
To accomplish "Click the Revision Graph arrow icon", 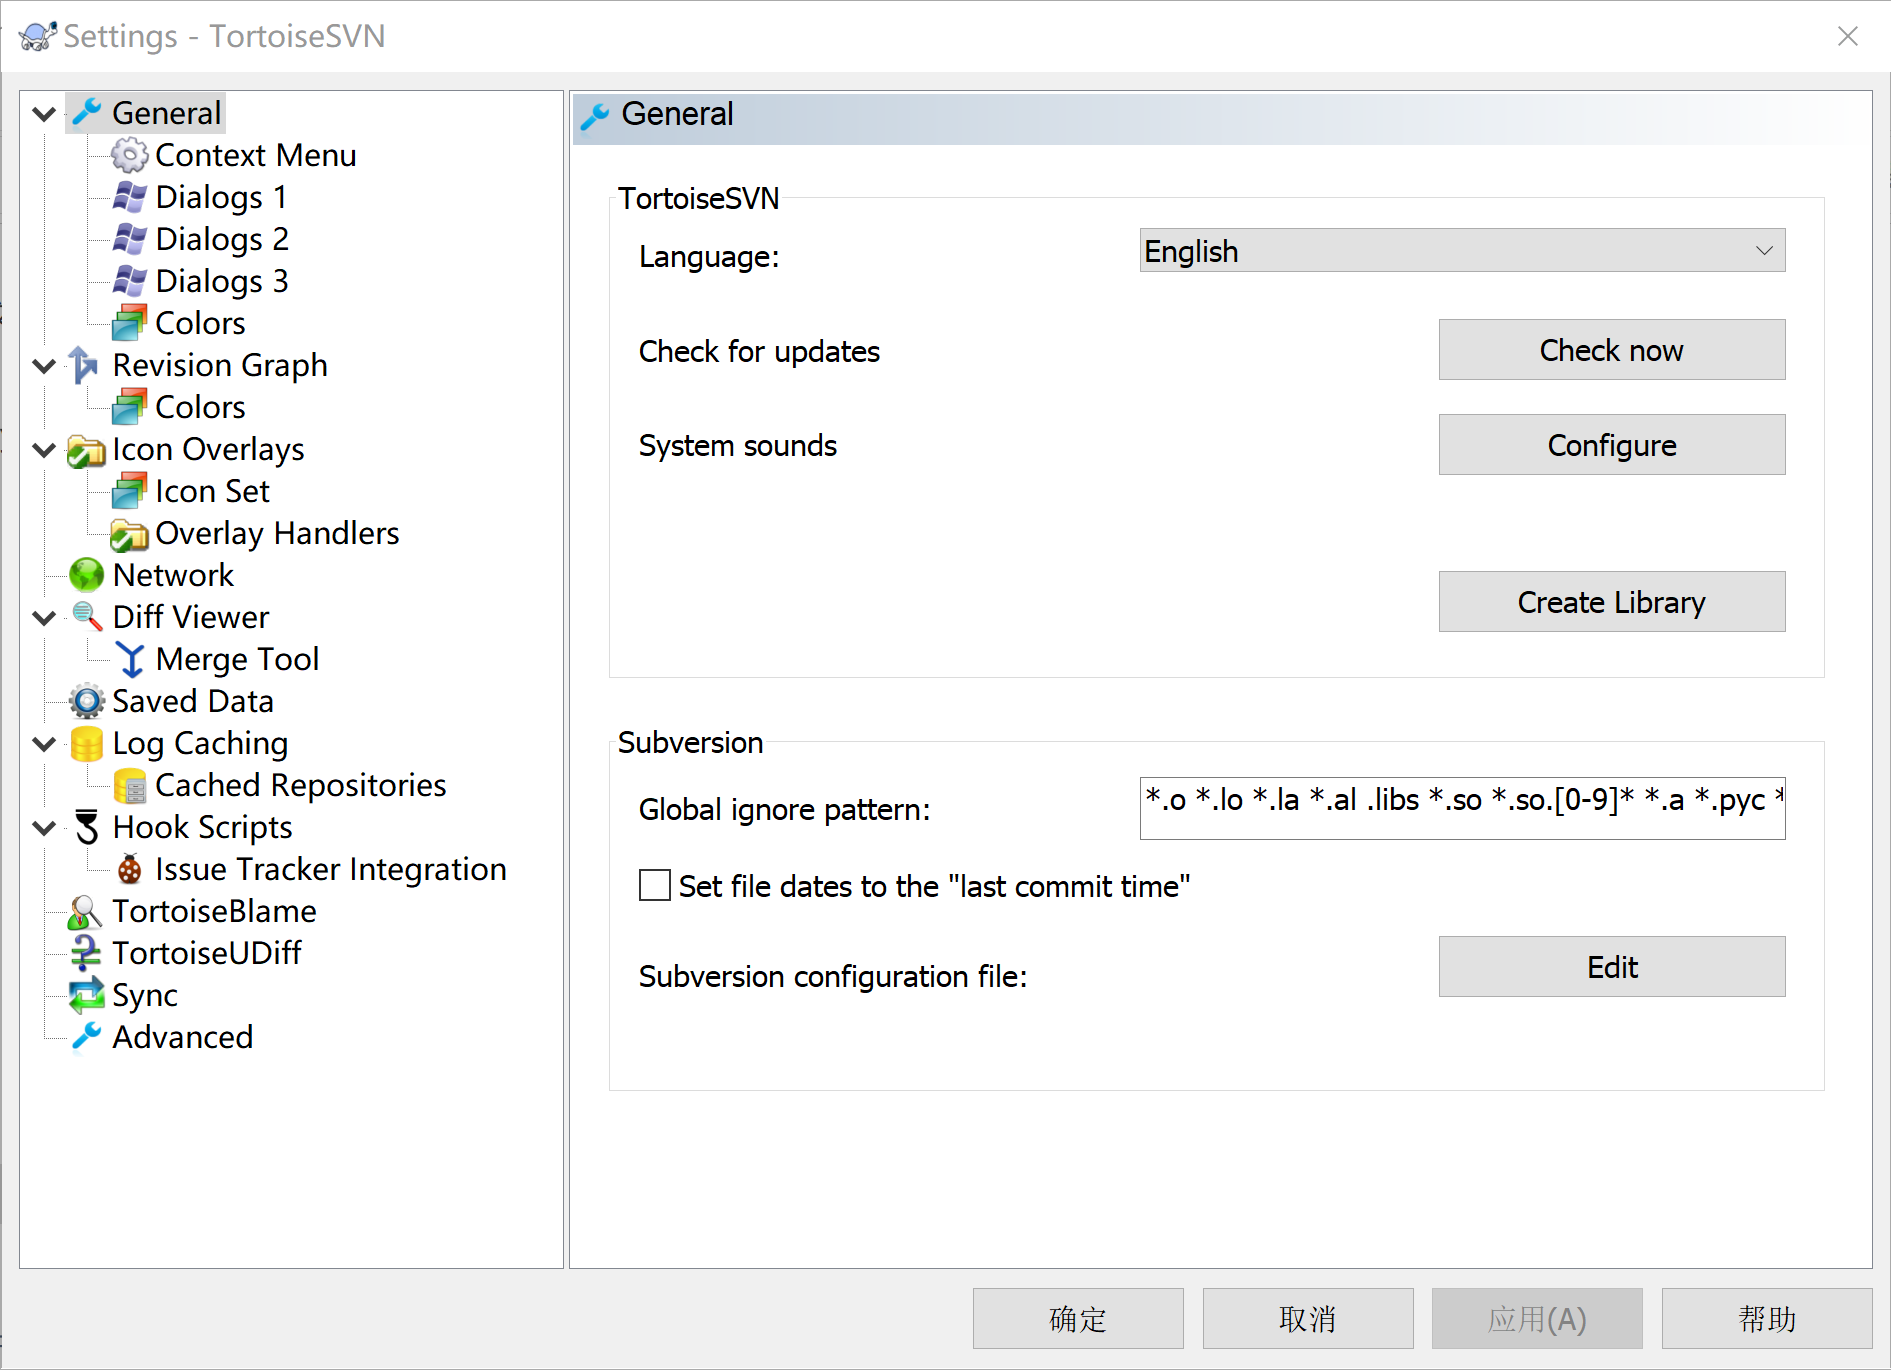I will click(x=84, y=365).
